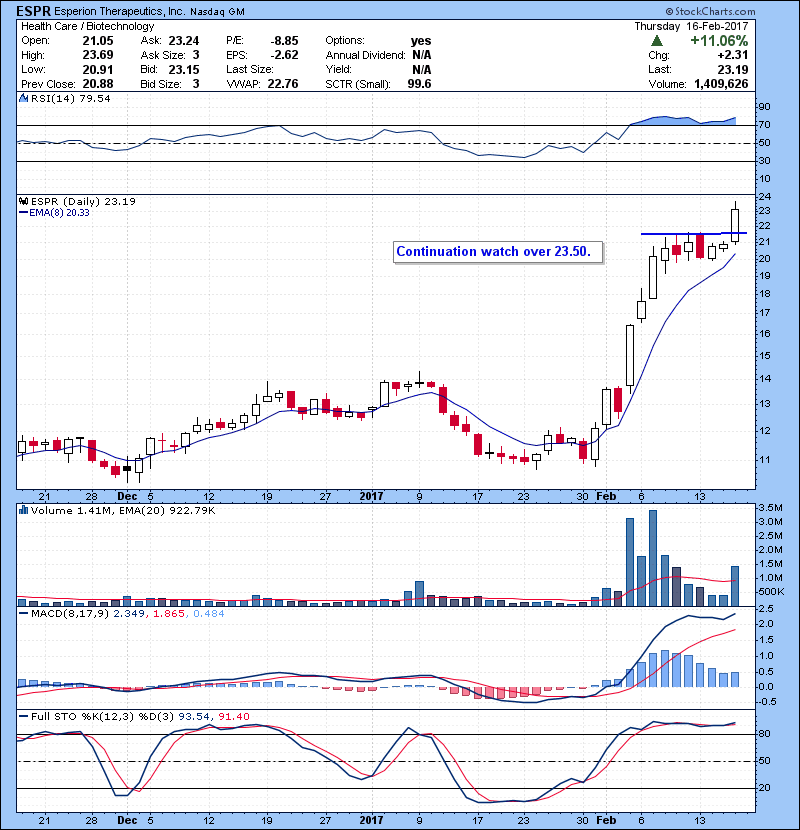Click the Bid Size label
Image resolution: width=800 pixels, height=830 pixels.
[x=161, y=84]
